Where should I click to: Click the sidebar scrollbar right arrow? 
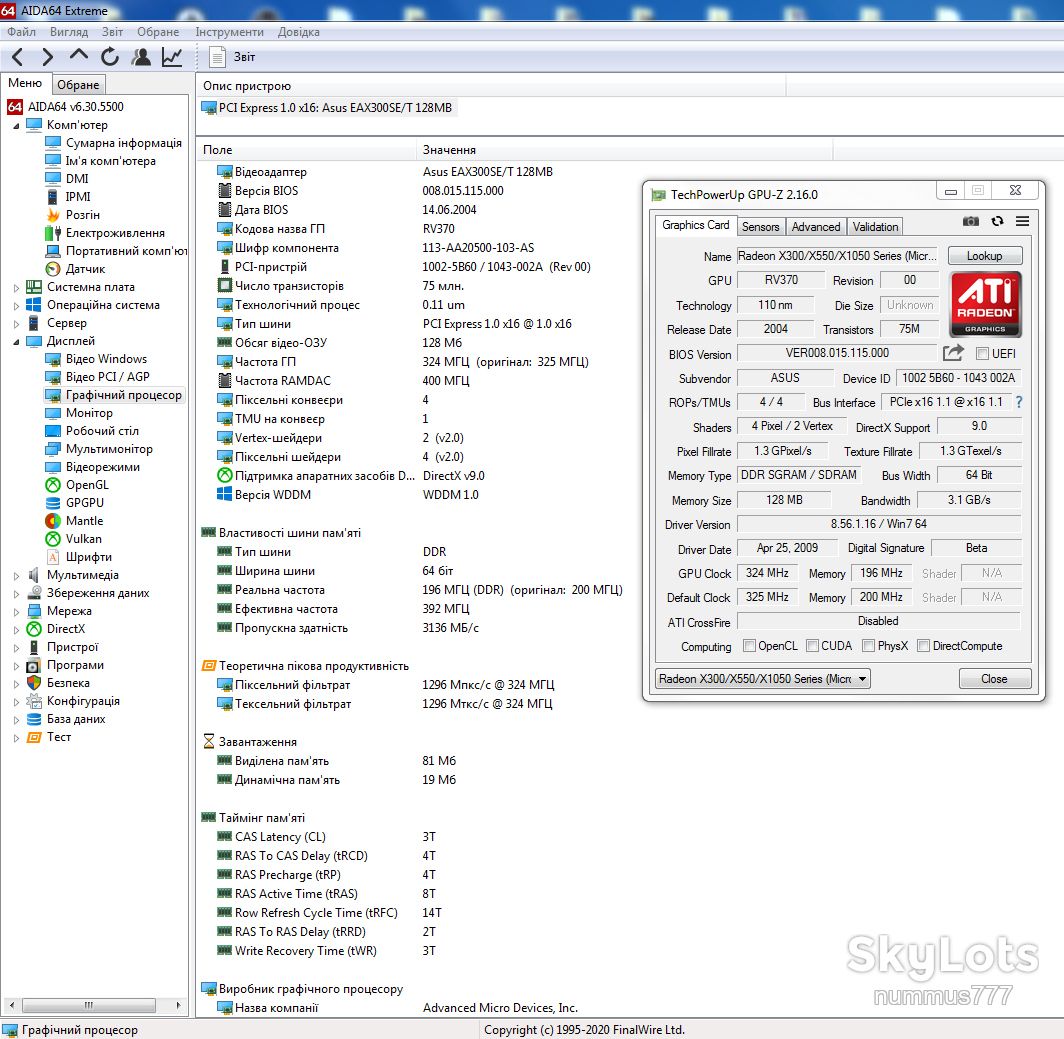pos(178,1005)
